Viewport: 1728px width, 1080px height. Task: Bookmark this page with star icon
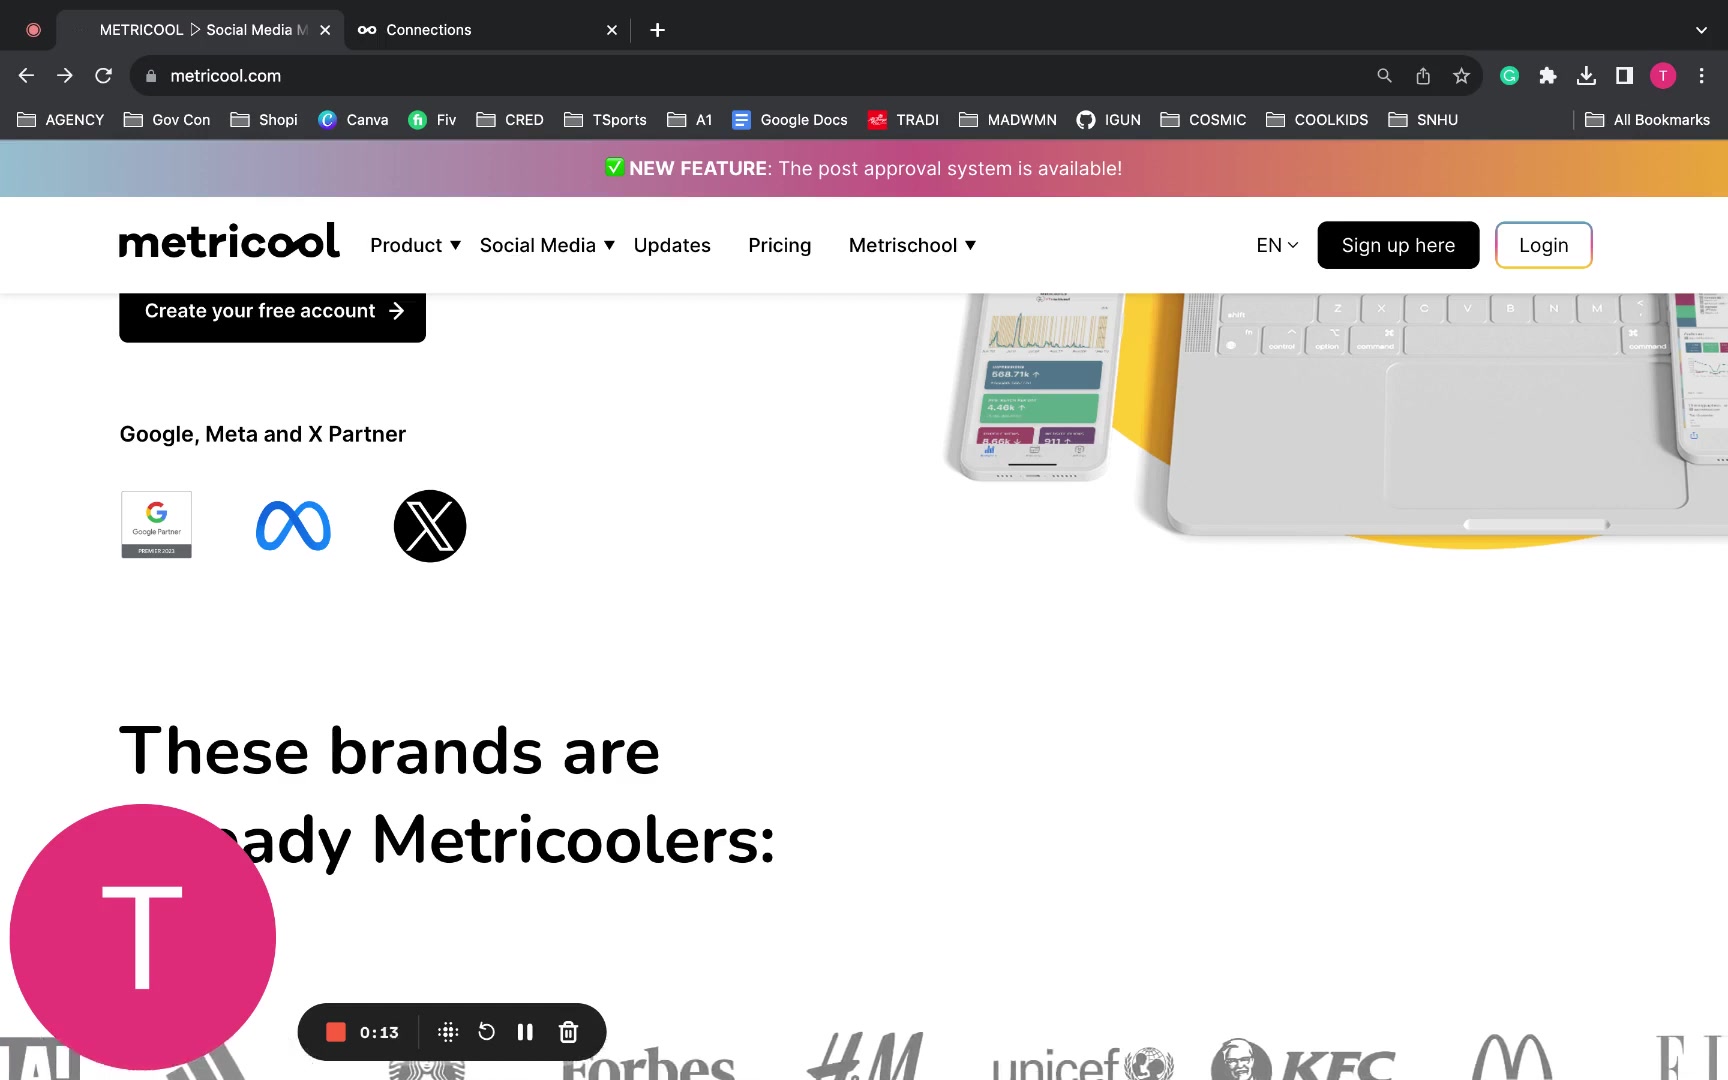[1461, 75]
